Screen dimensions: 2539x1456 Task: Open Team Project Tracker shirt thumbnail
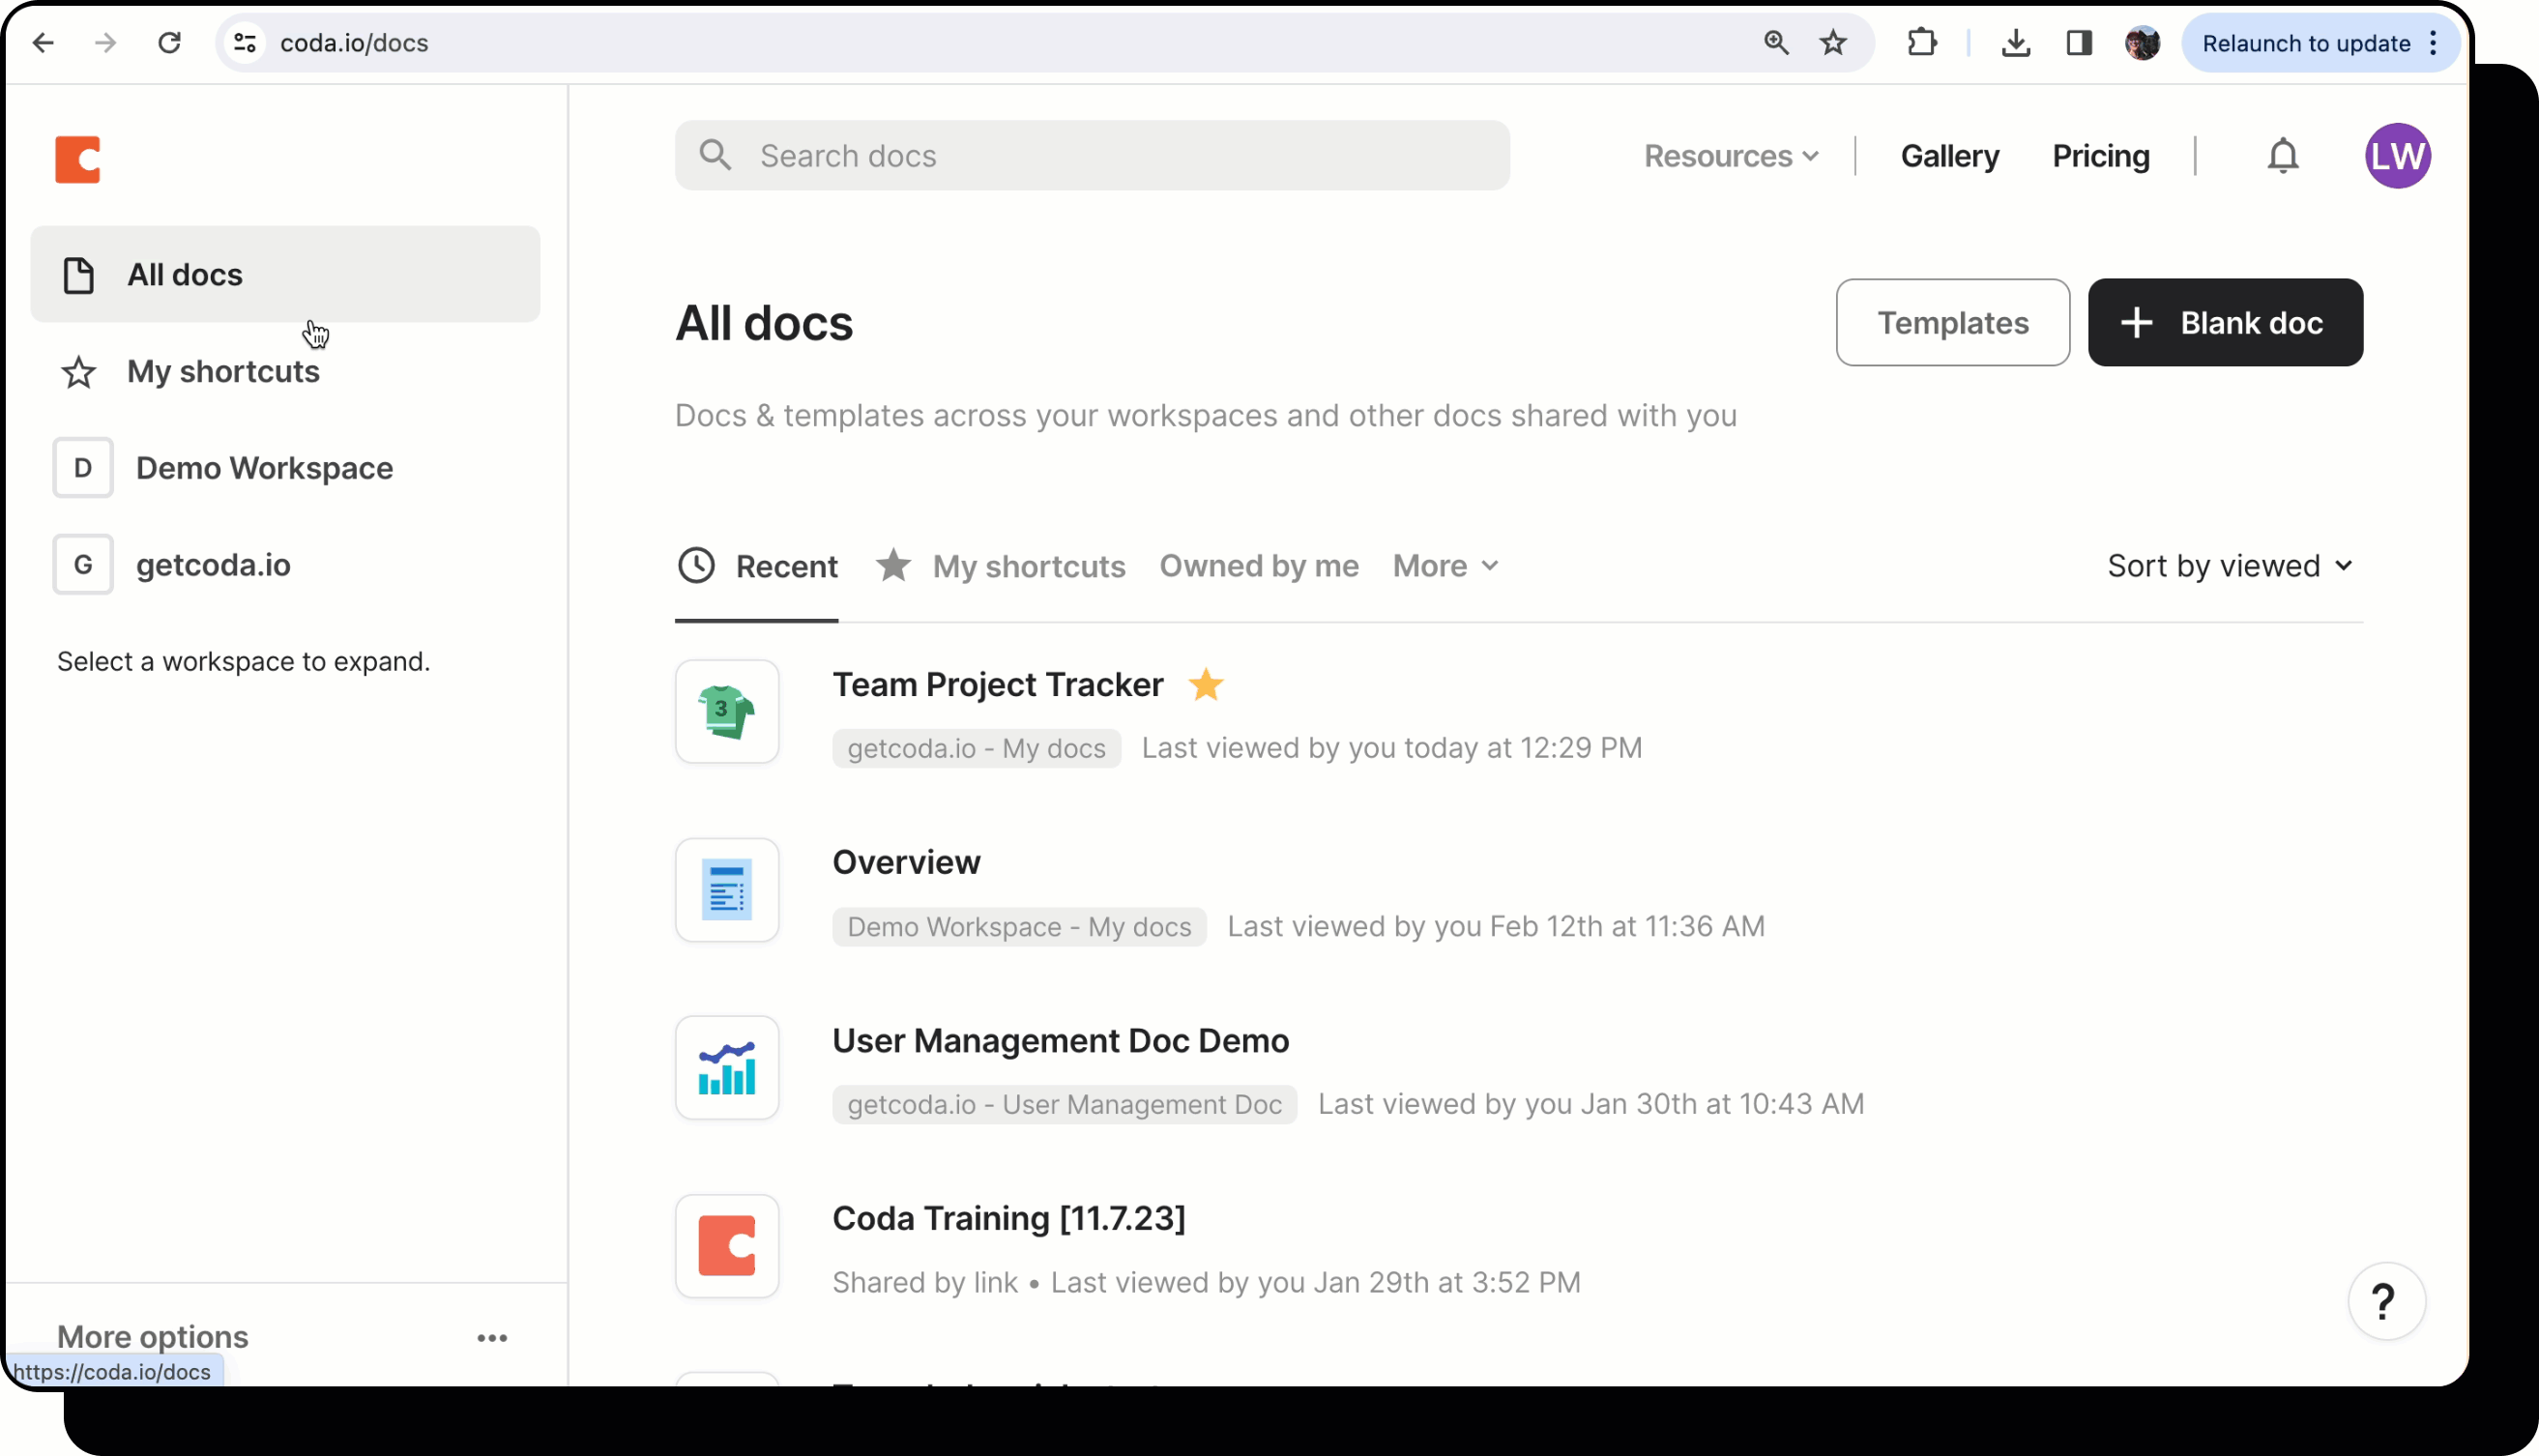click(x=727, y=712)
